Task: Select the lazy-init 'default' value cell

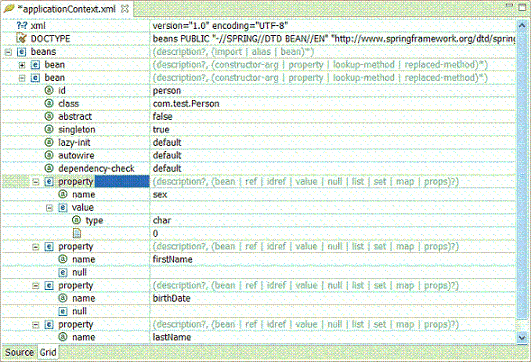Action: [x=333, y=143]
